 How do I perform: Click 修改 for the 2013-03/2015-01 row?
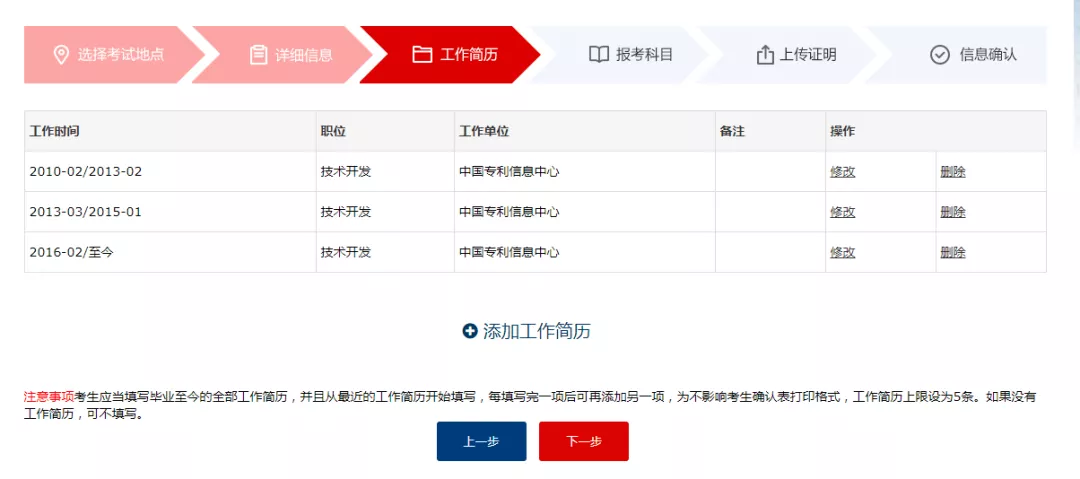click(842, 212)
